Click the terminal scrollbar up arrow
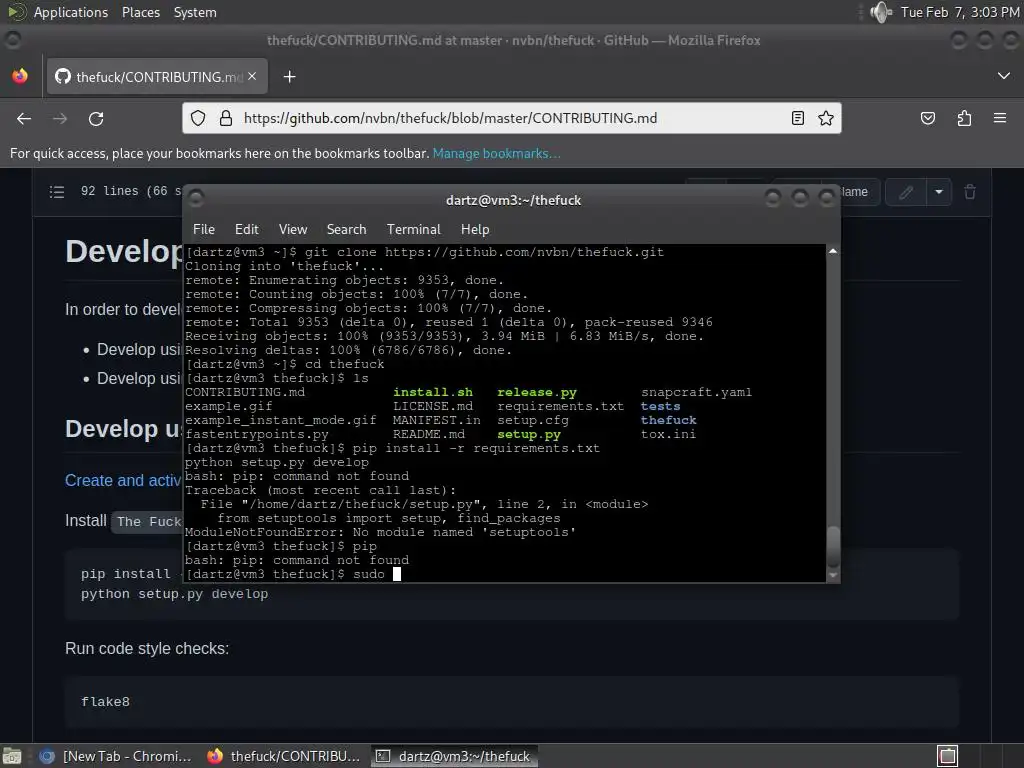The height and width of the screenshot is (768, 1024). tap(833, 251)
